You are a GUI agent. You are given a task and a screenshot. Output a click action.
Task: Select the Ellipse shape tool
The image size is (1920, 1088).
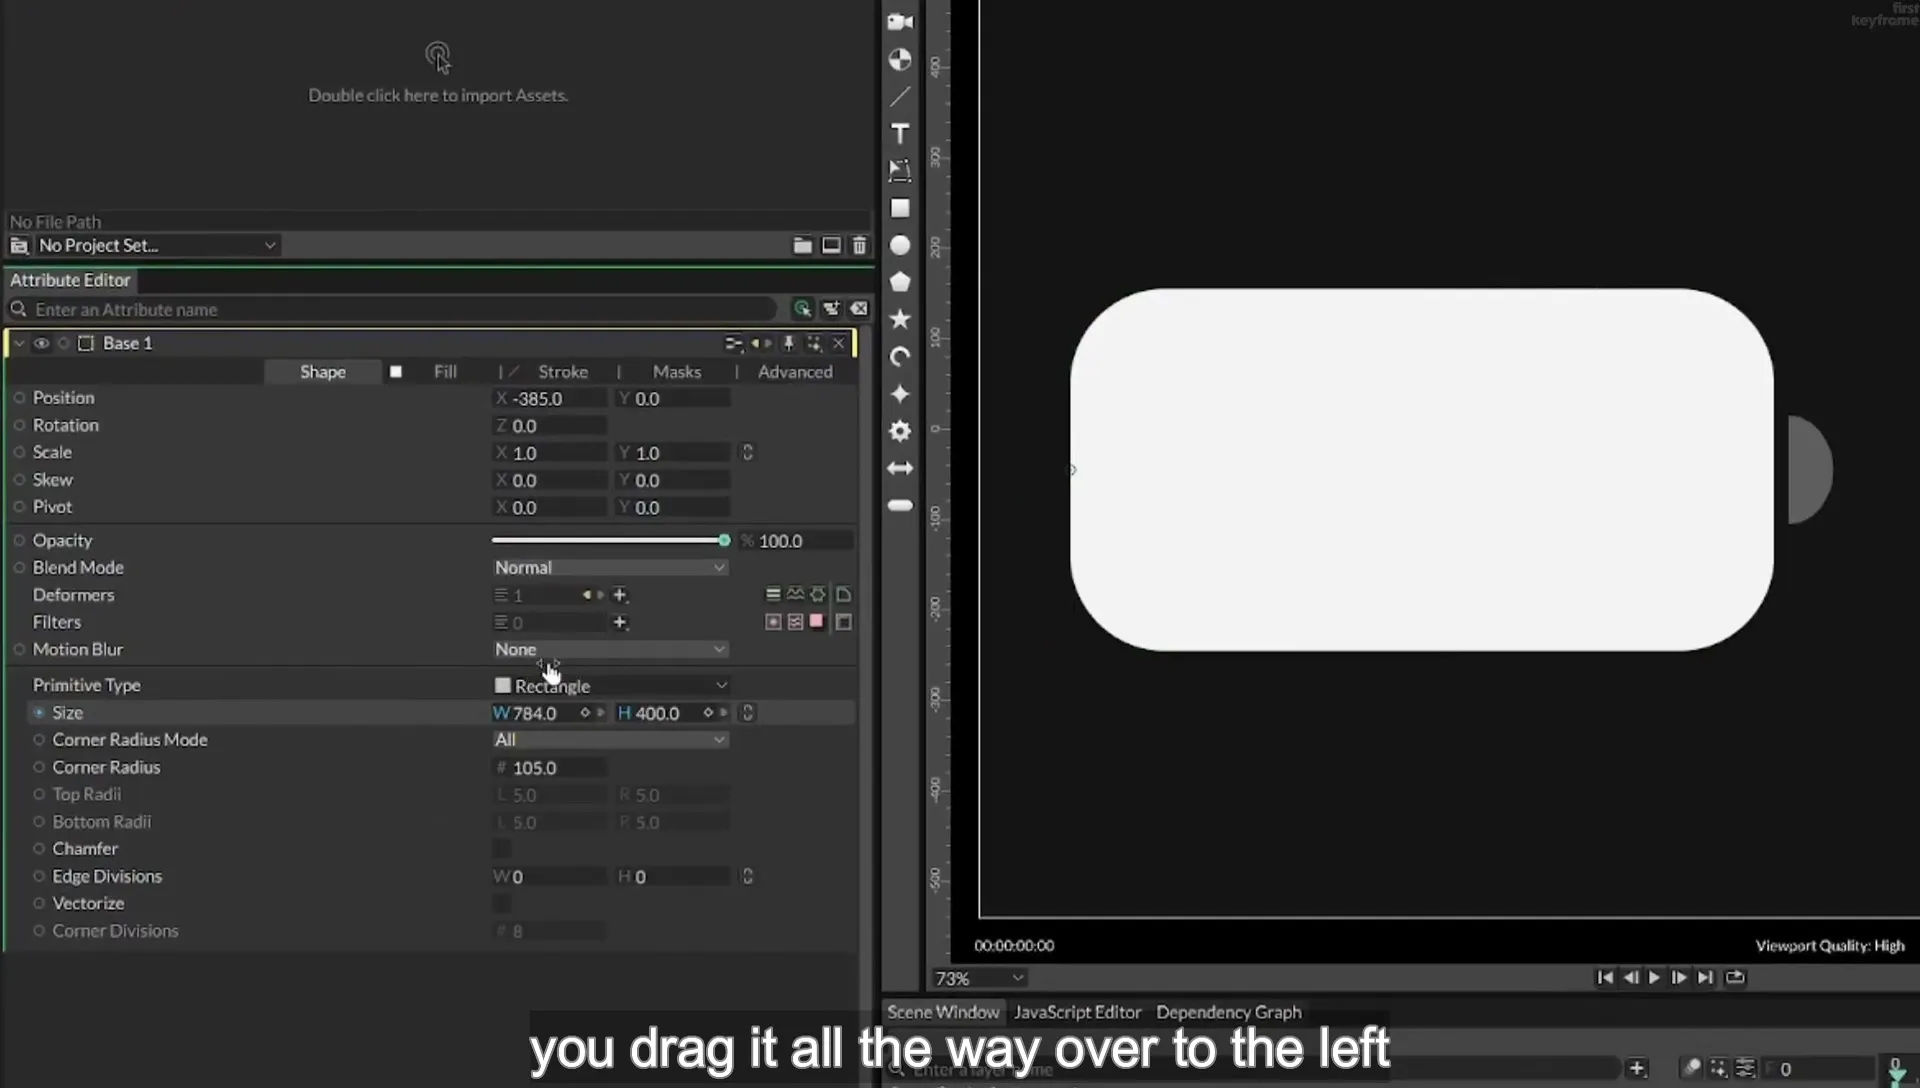[900, 245]
